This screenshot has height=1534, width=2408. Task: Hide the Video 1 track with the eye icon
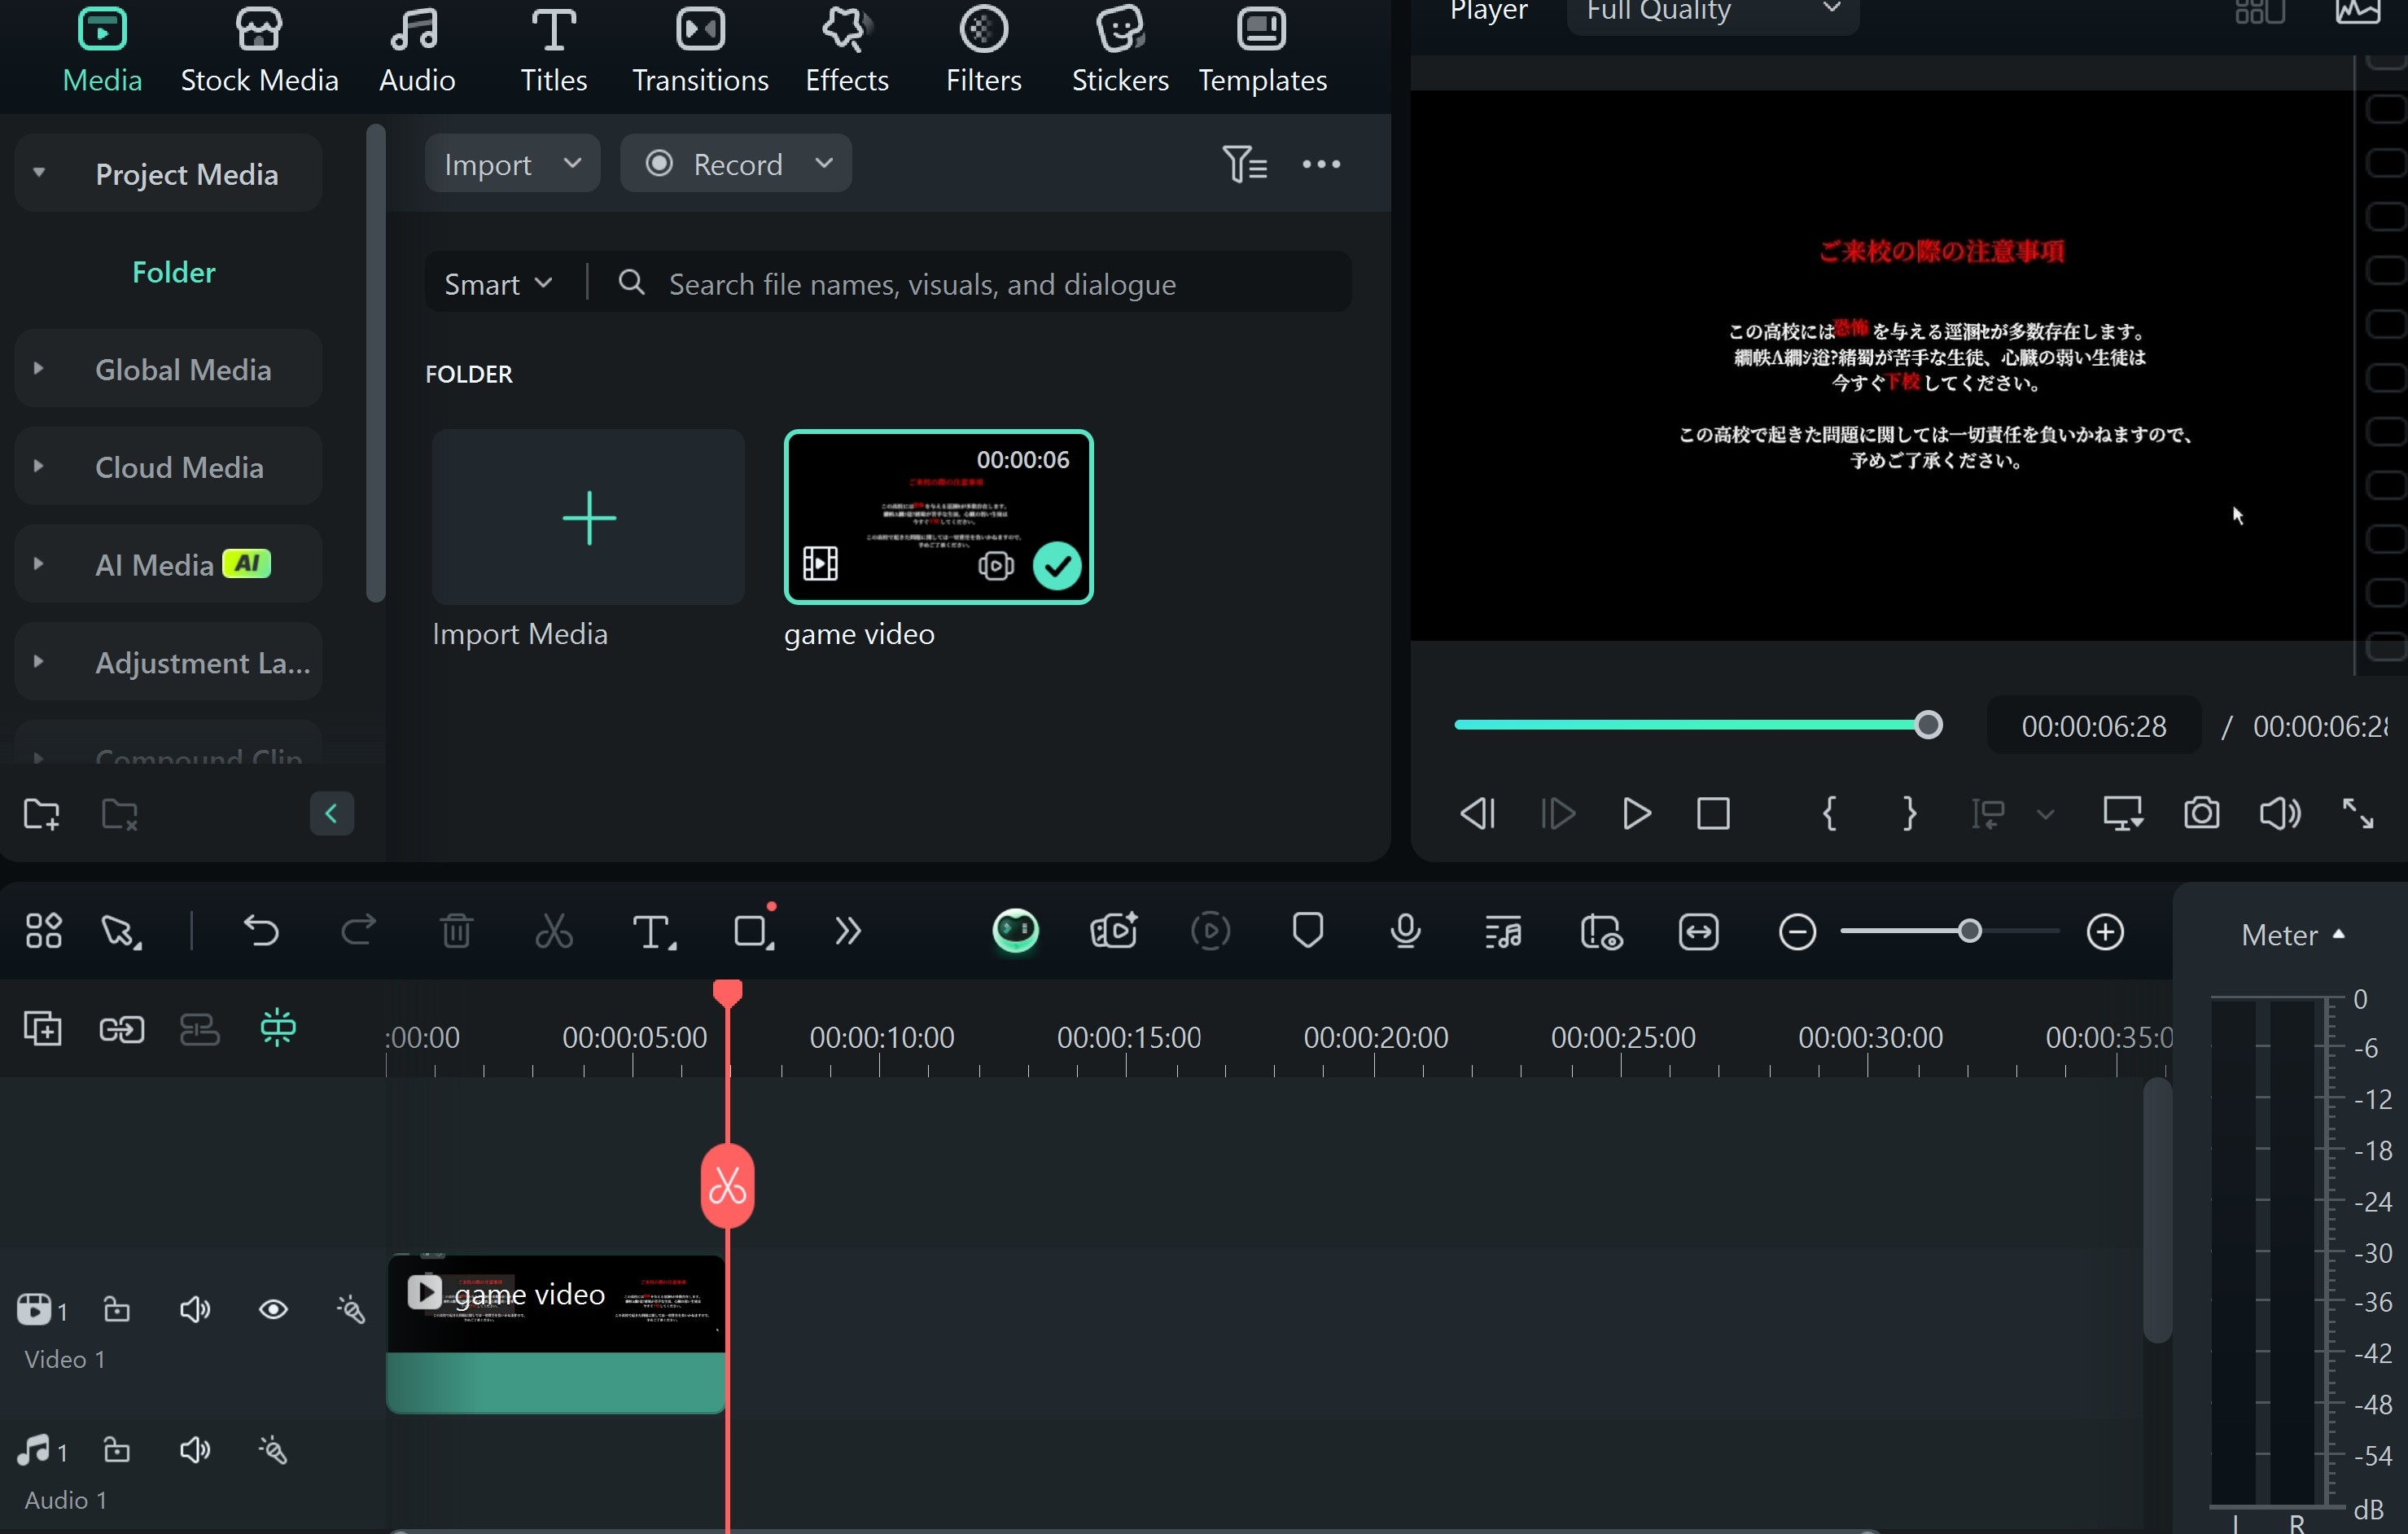(273, 1310)
